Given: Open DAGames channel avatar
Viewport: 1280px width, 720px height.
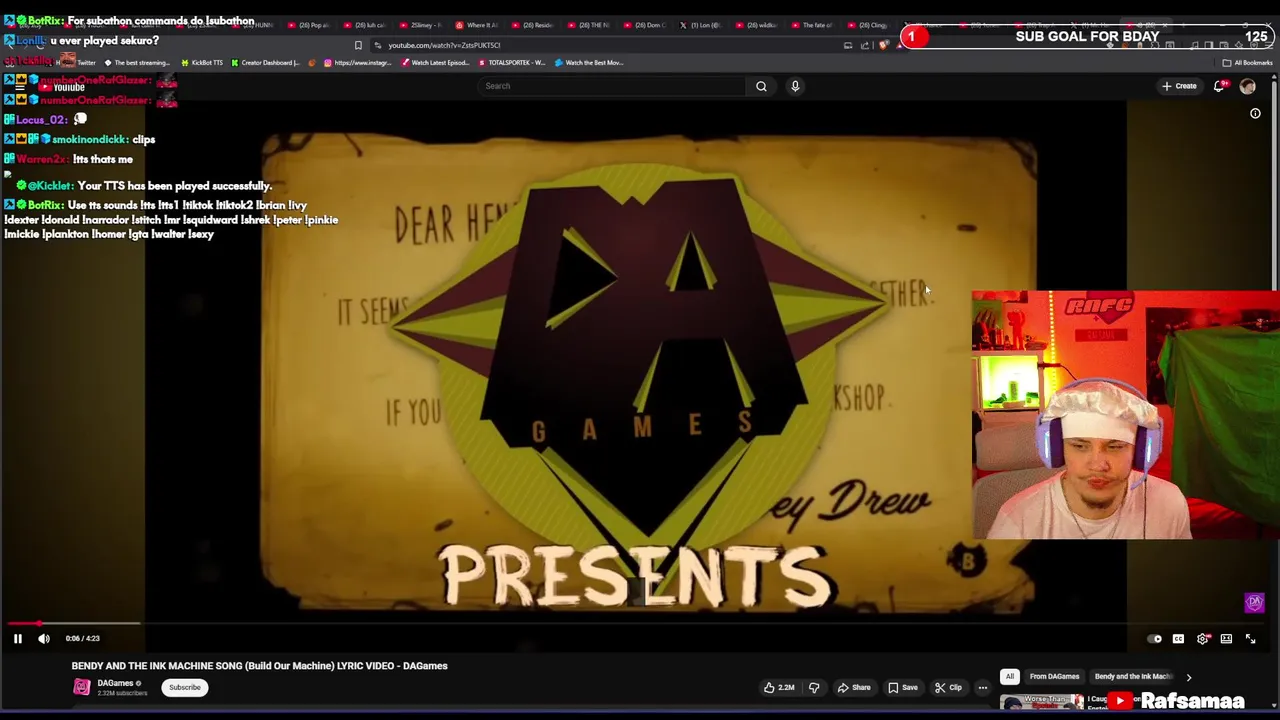Looking at the screenshot, I should [x=81, y=687].
